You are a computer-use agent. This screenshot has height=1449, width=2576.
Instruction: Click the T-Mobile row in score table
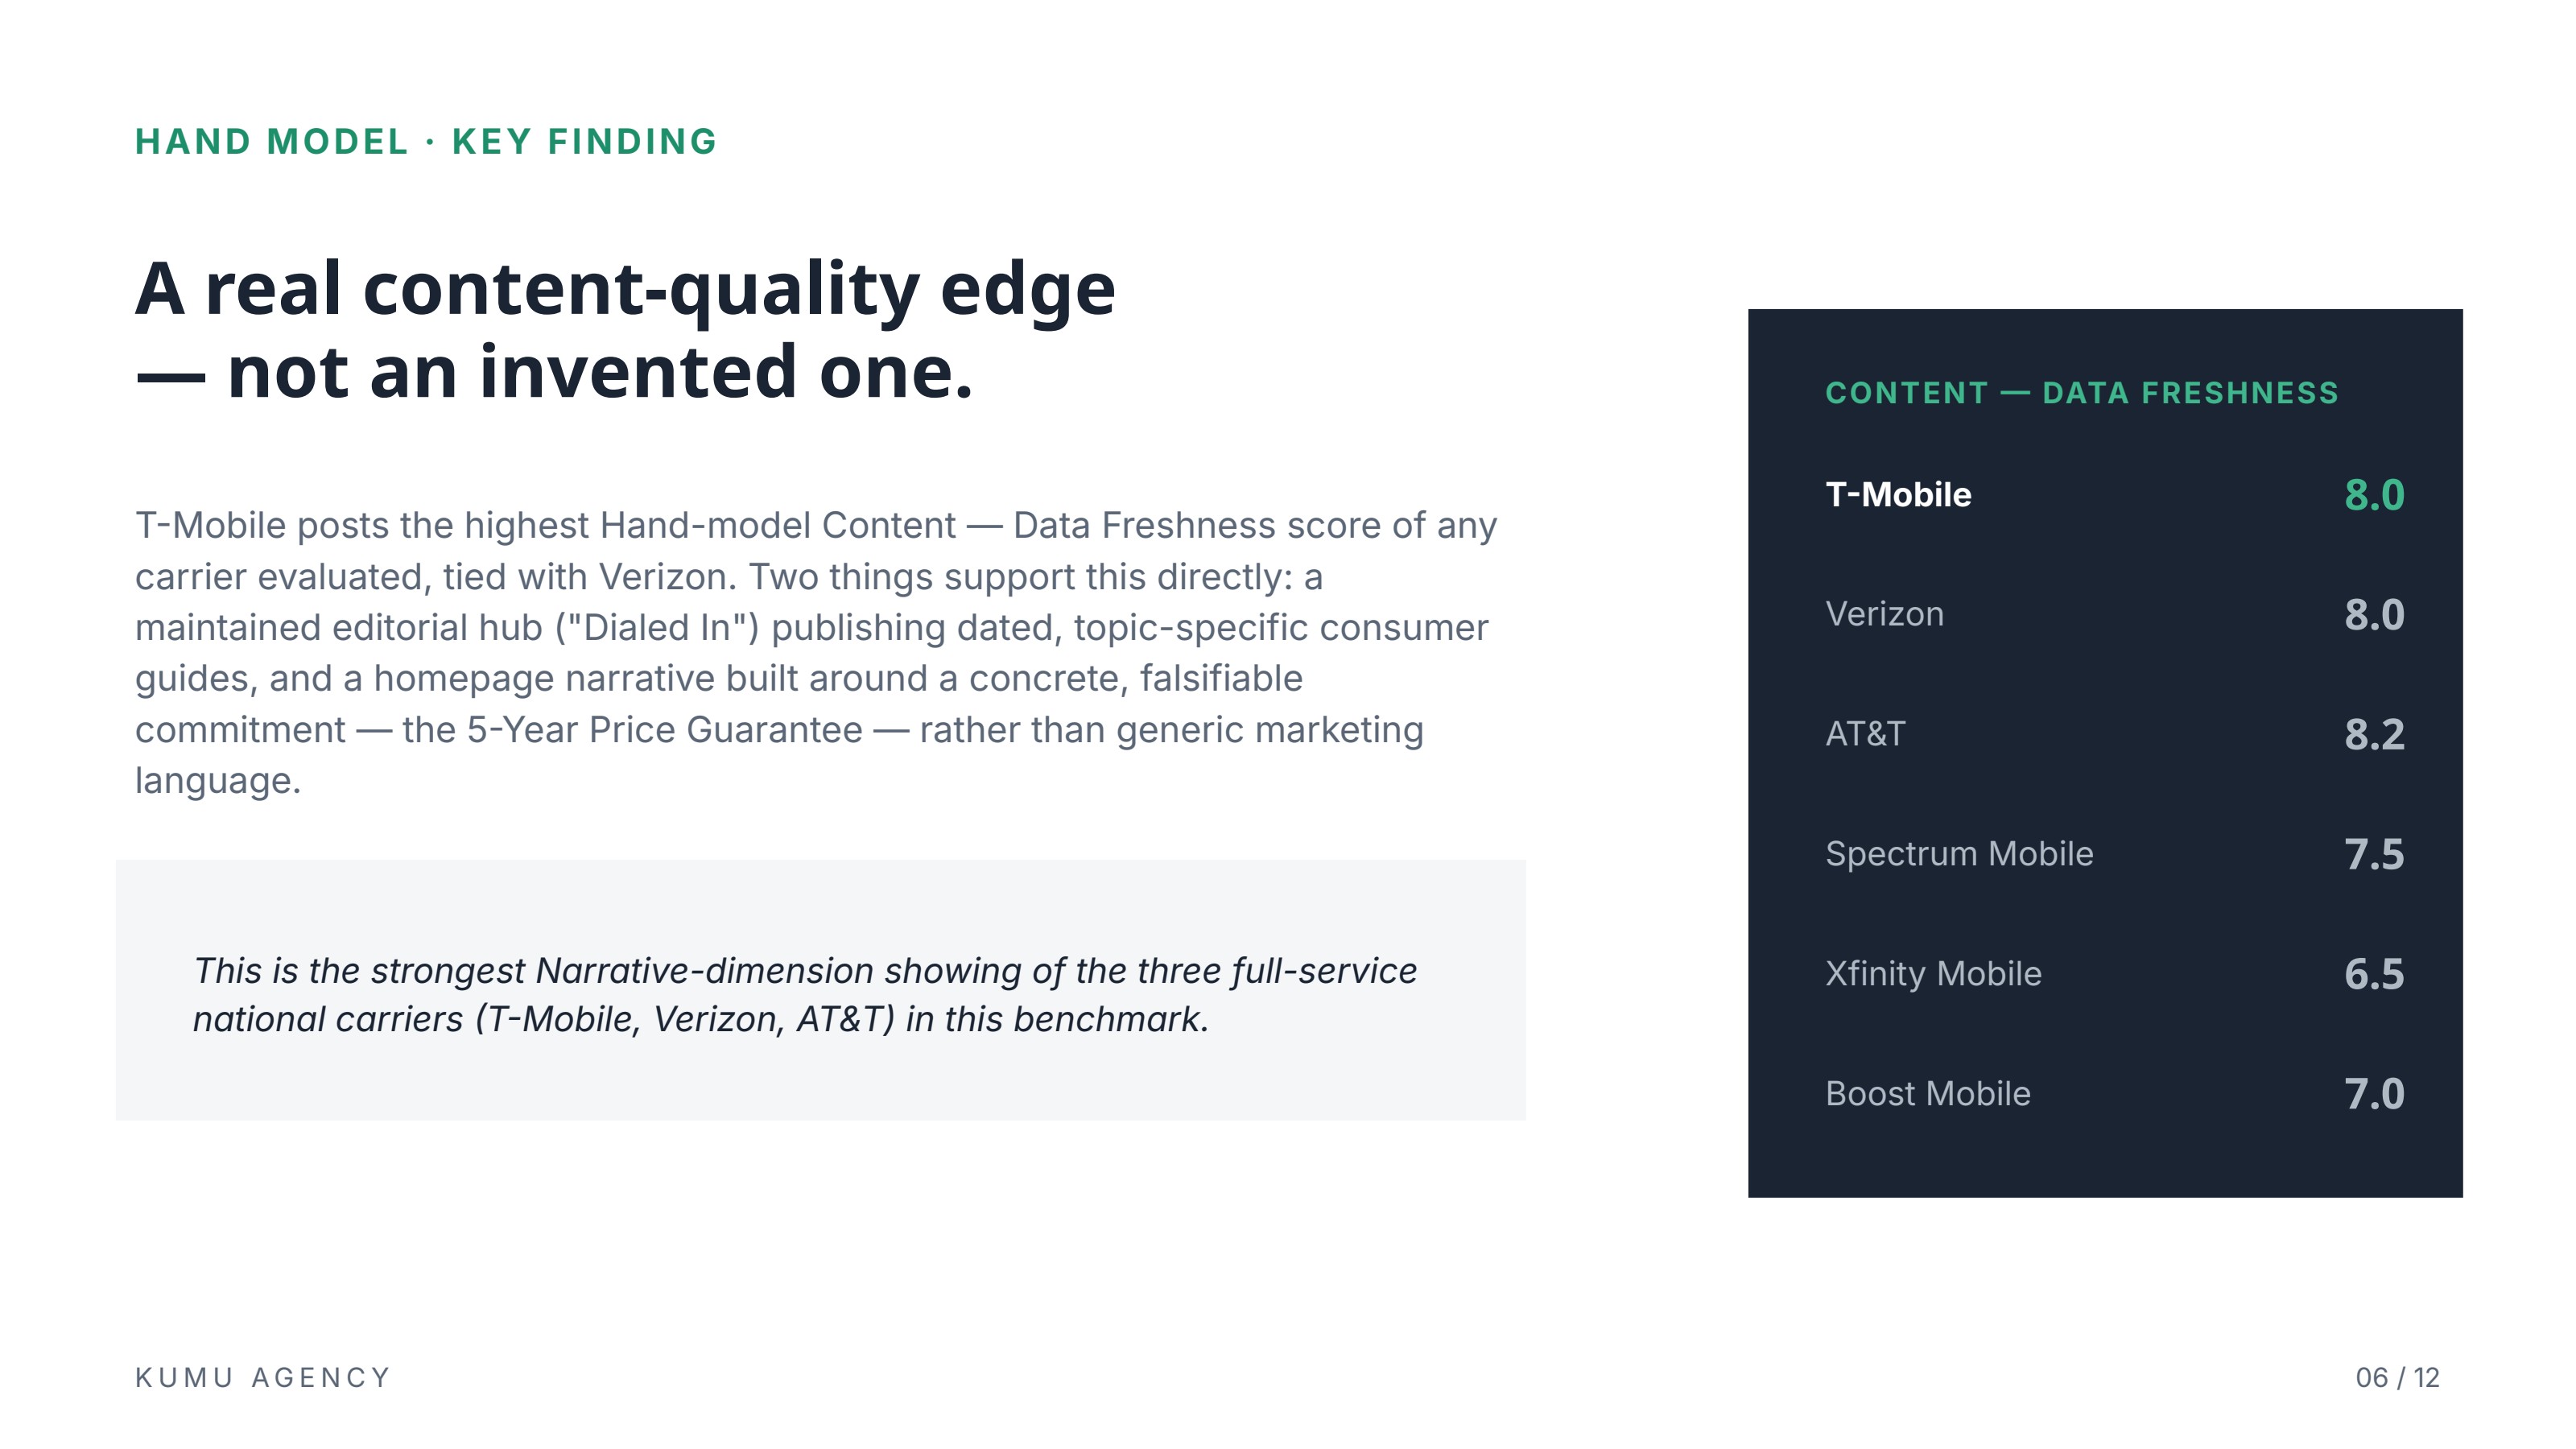click(x=2114, y=495)
